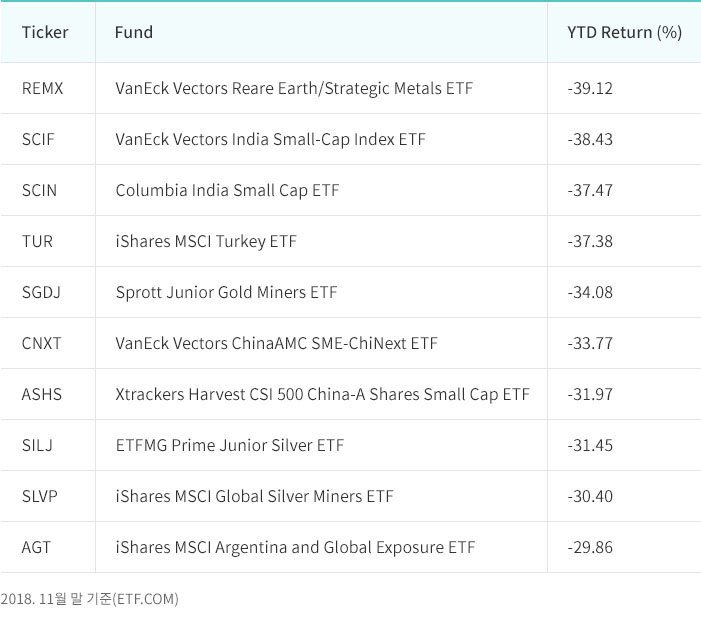Click the ASHS ticker cell

pos(41,394)
